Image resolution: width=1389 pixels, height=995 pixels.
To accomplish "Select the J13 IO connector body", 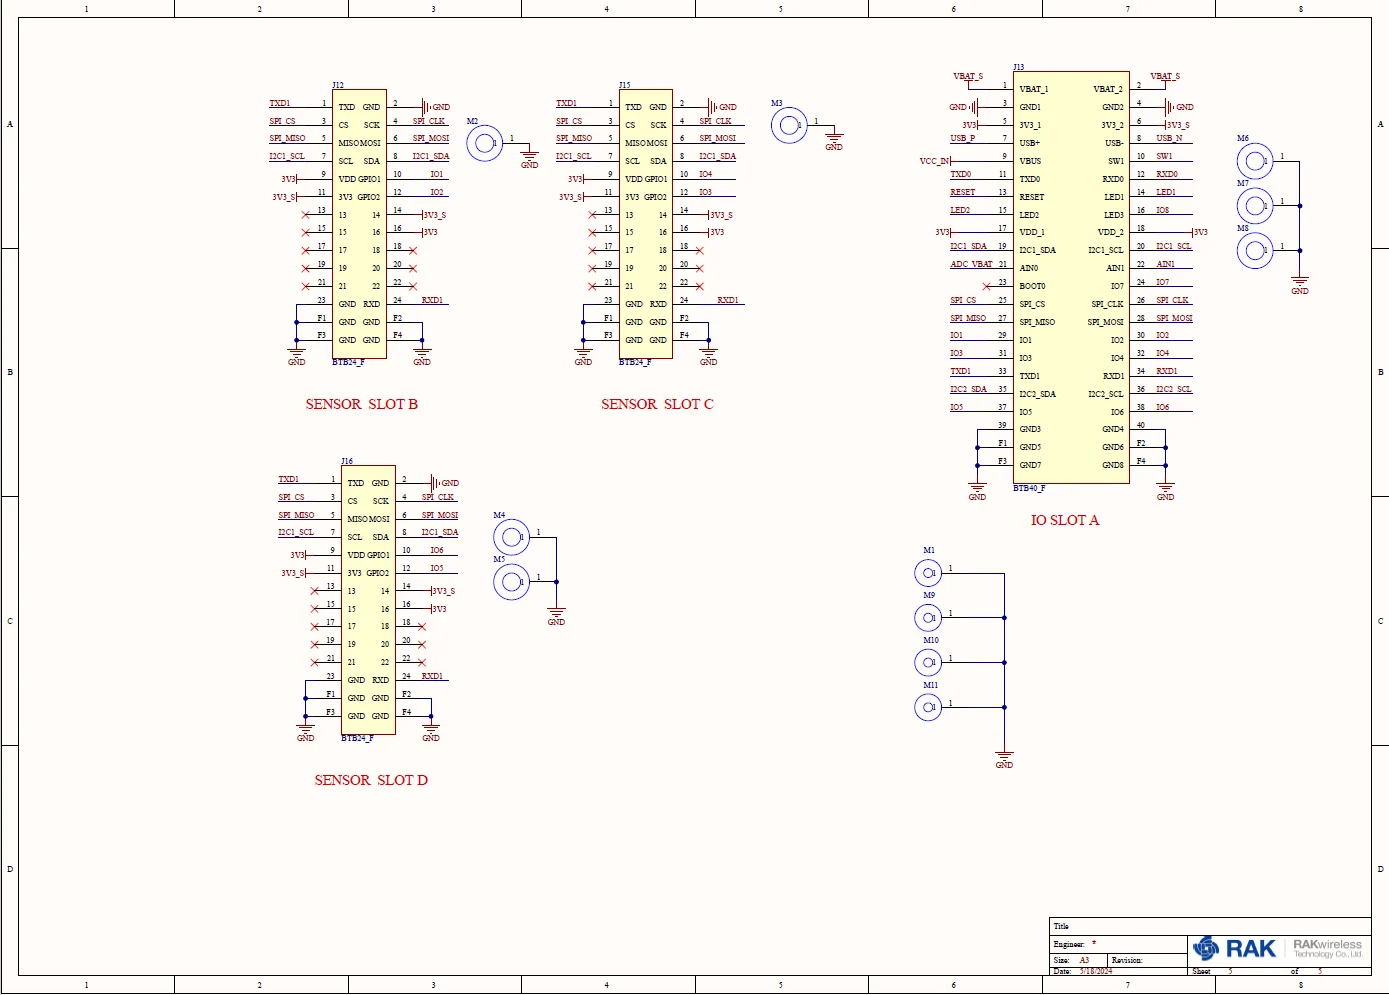I will pos(1071,277).
